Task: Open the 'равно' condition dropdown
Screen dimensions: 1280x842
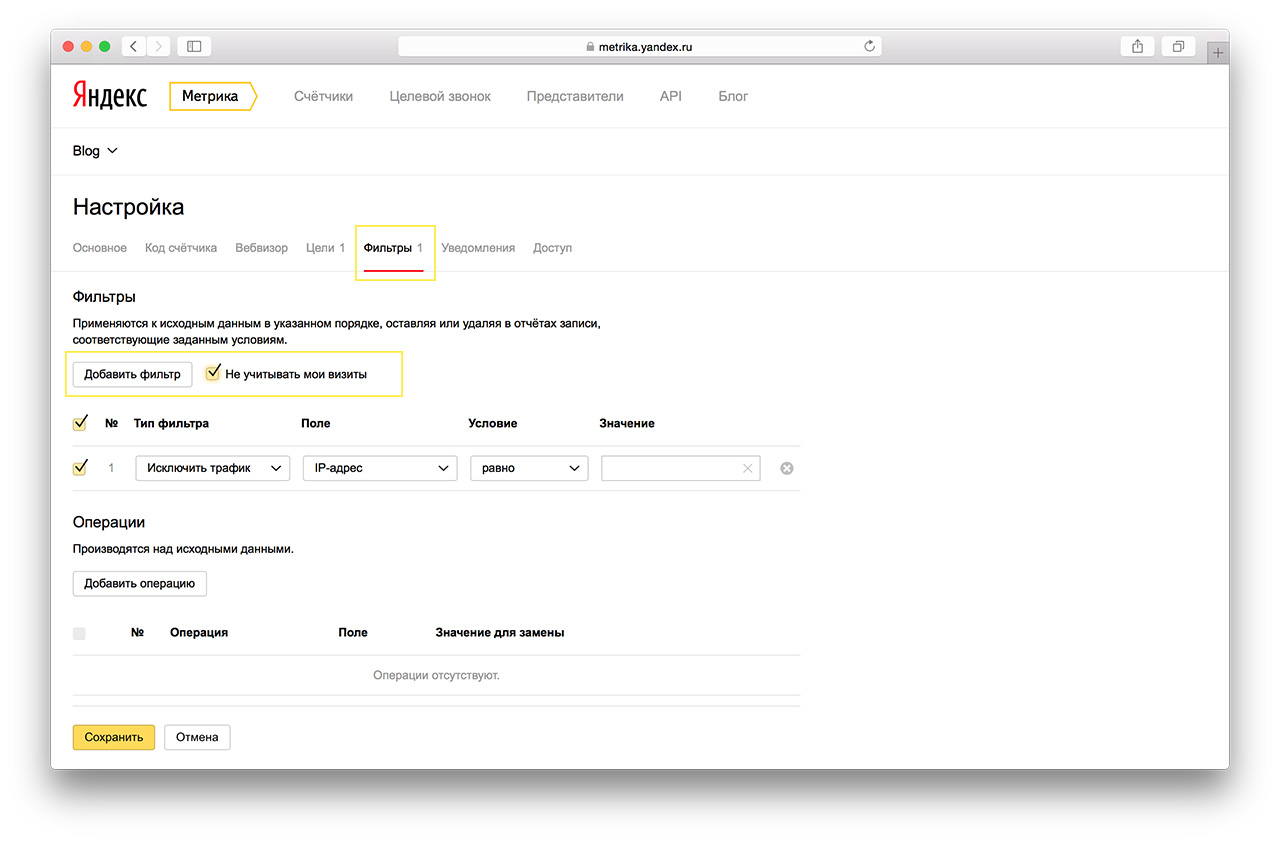Action: tap(529, 468)
